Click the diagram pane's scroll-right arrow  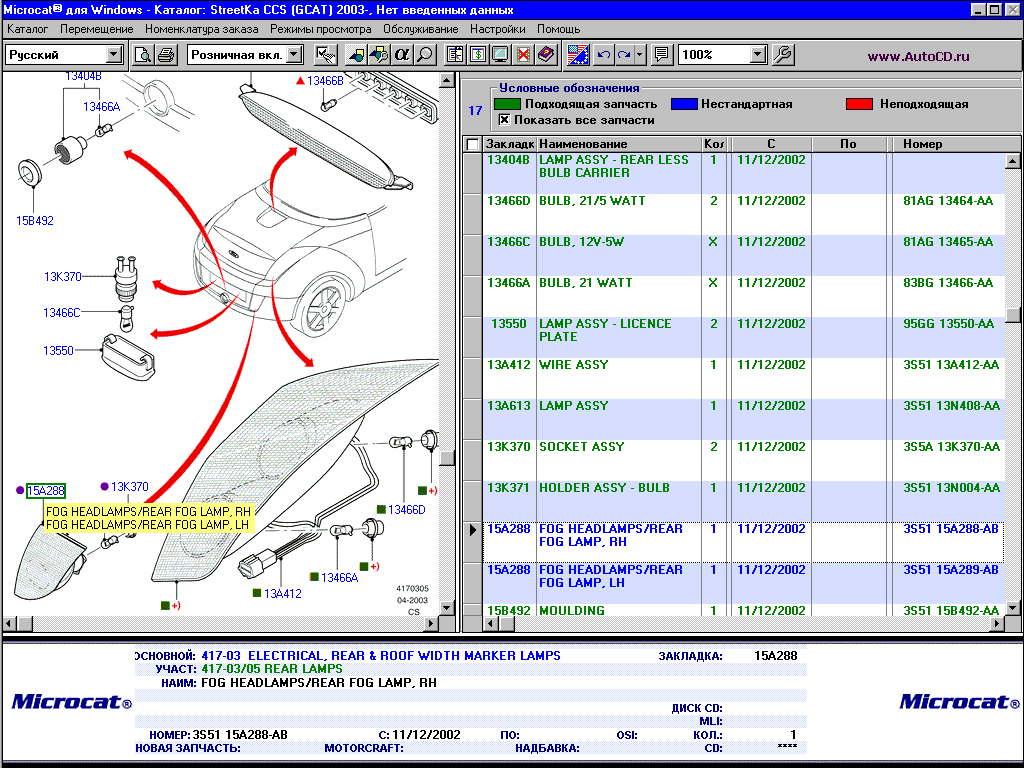(x=430, y=624)
